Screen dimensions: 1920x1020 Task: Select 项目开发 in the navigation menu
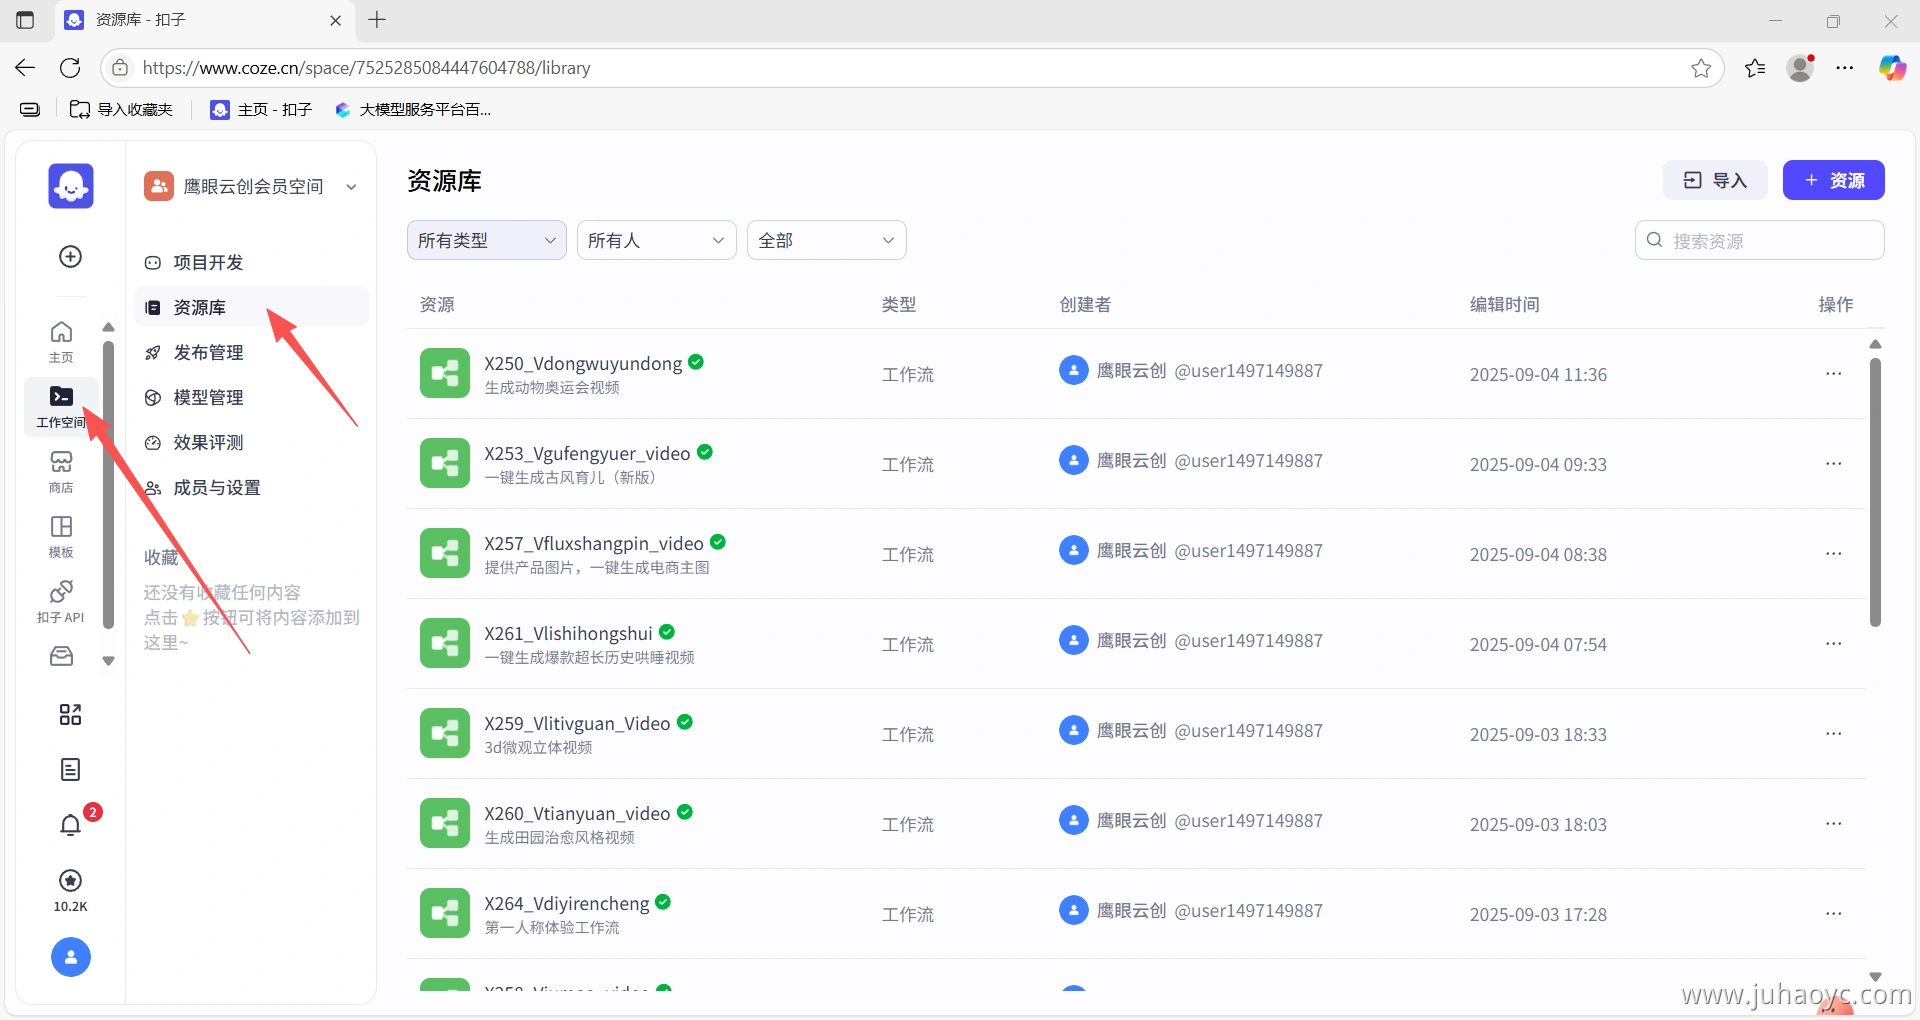[x=208, y=263]
